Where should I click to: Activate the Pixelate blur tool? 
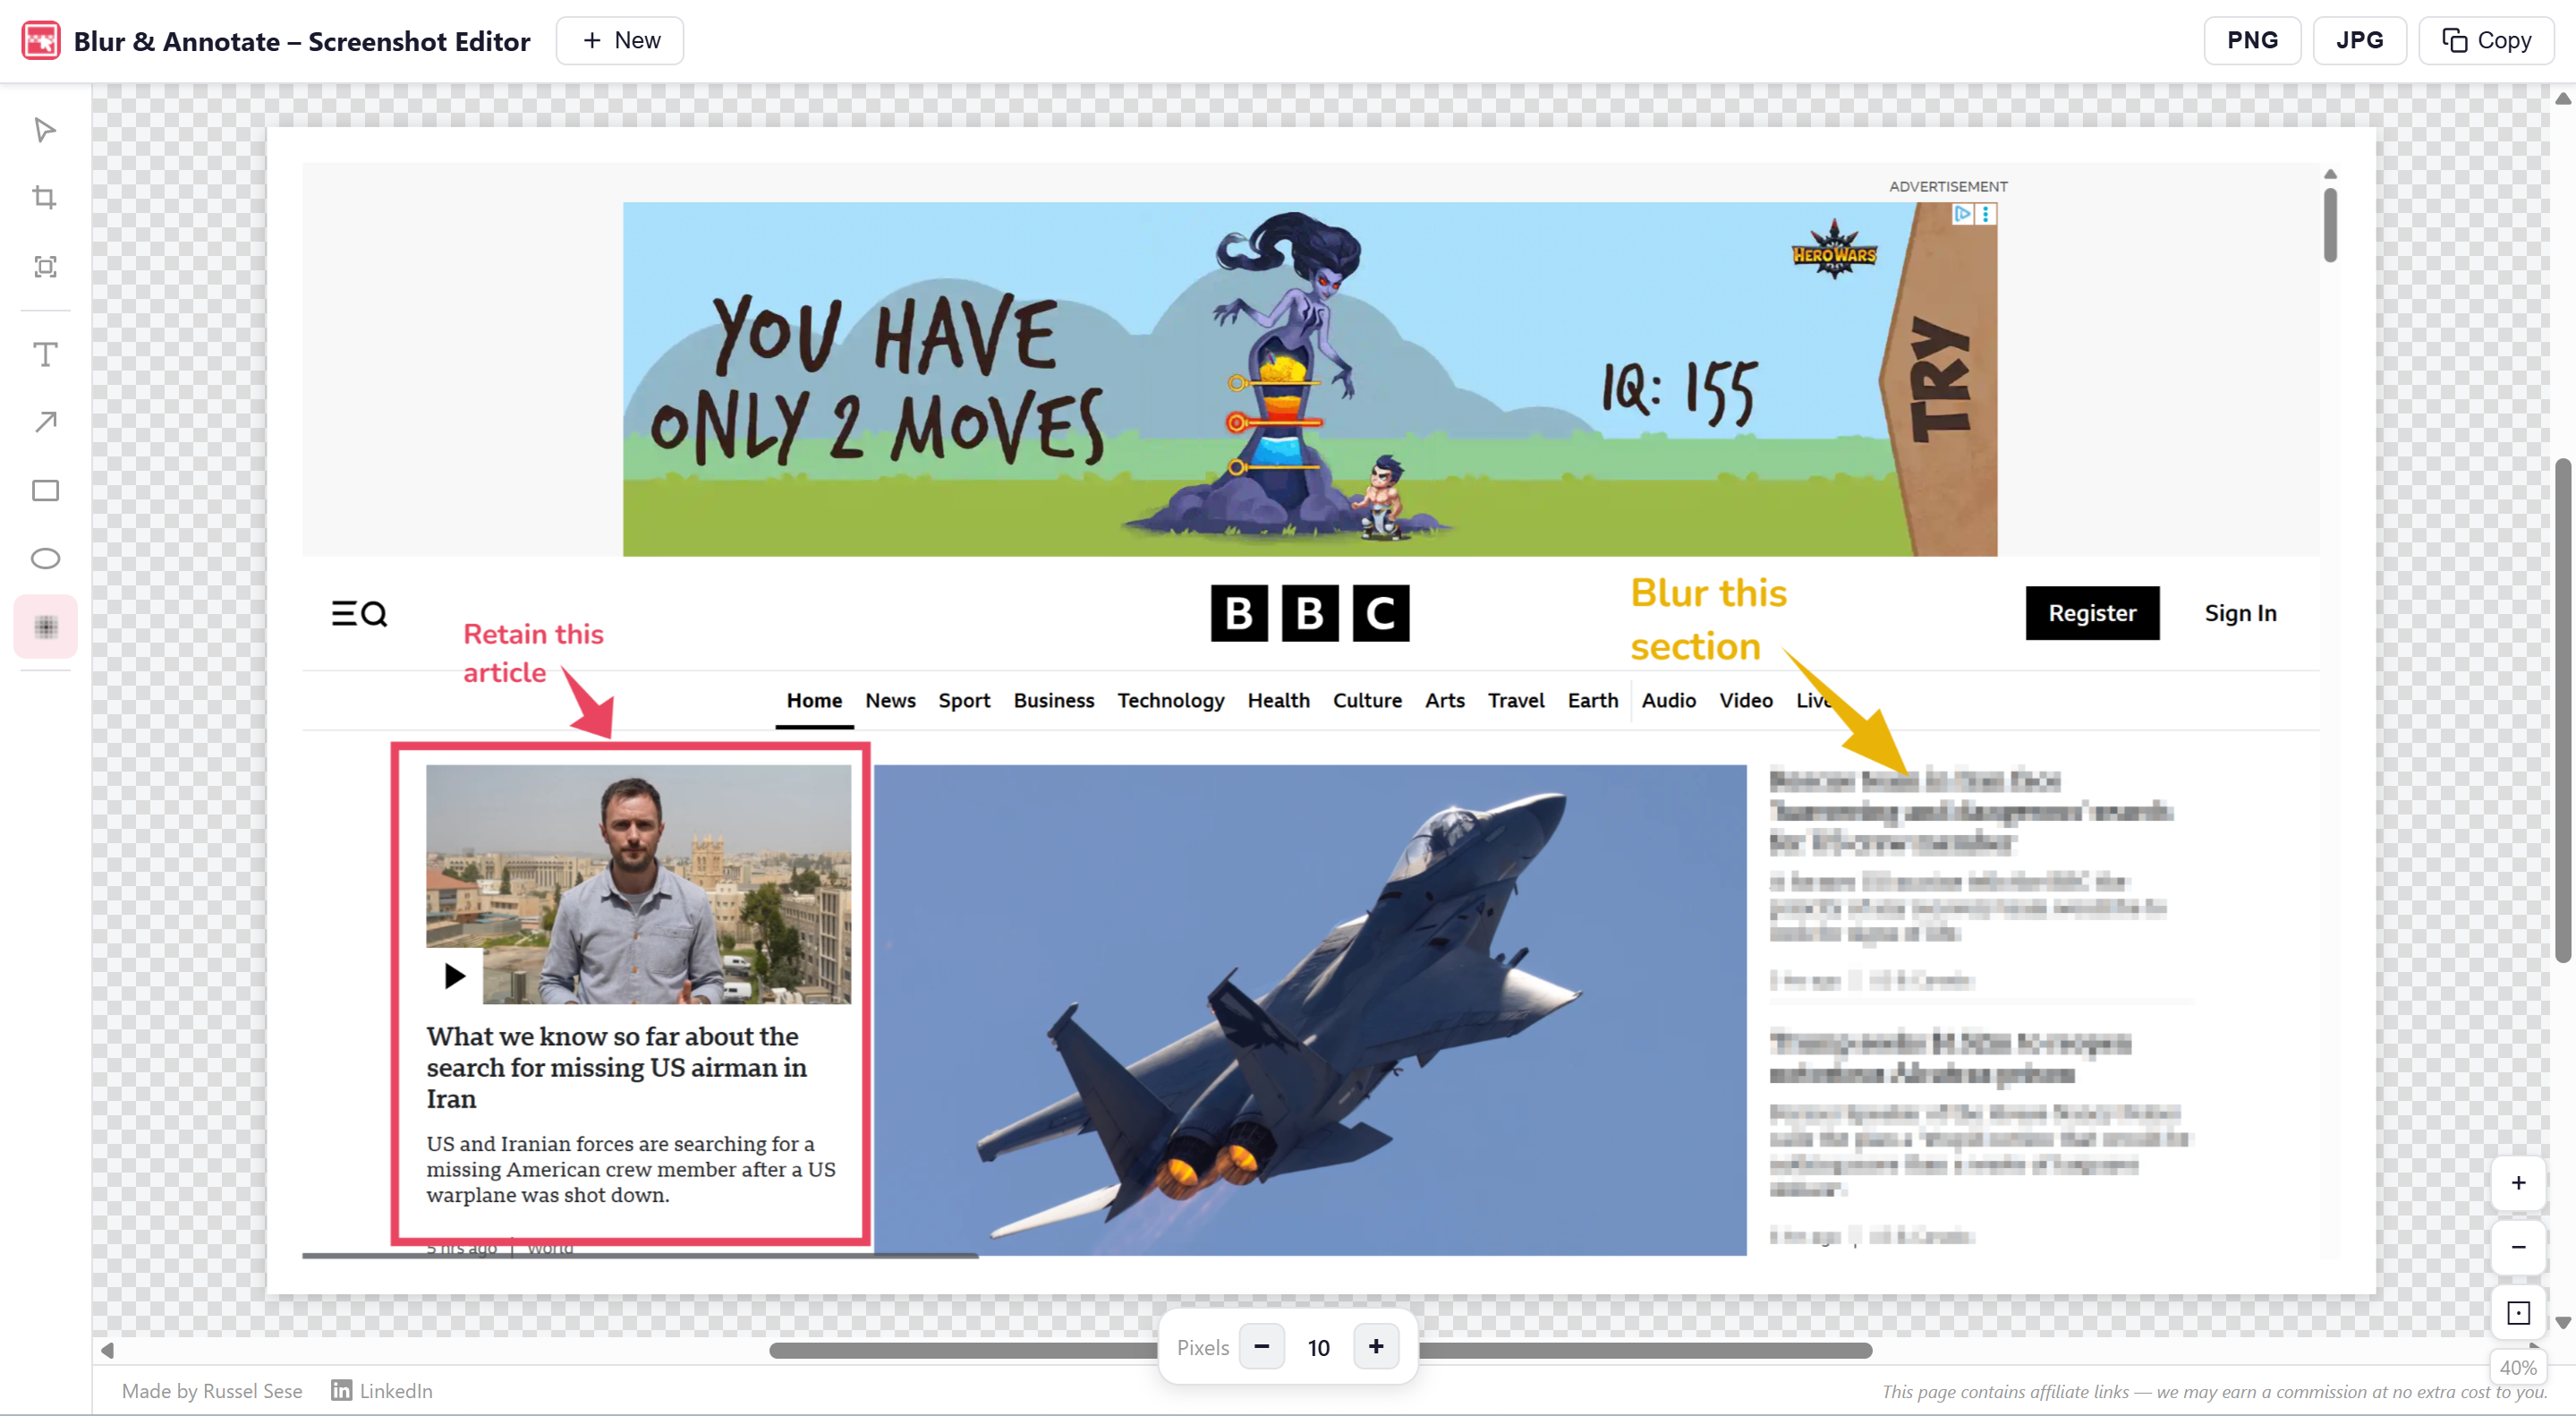click(44, 626)
